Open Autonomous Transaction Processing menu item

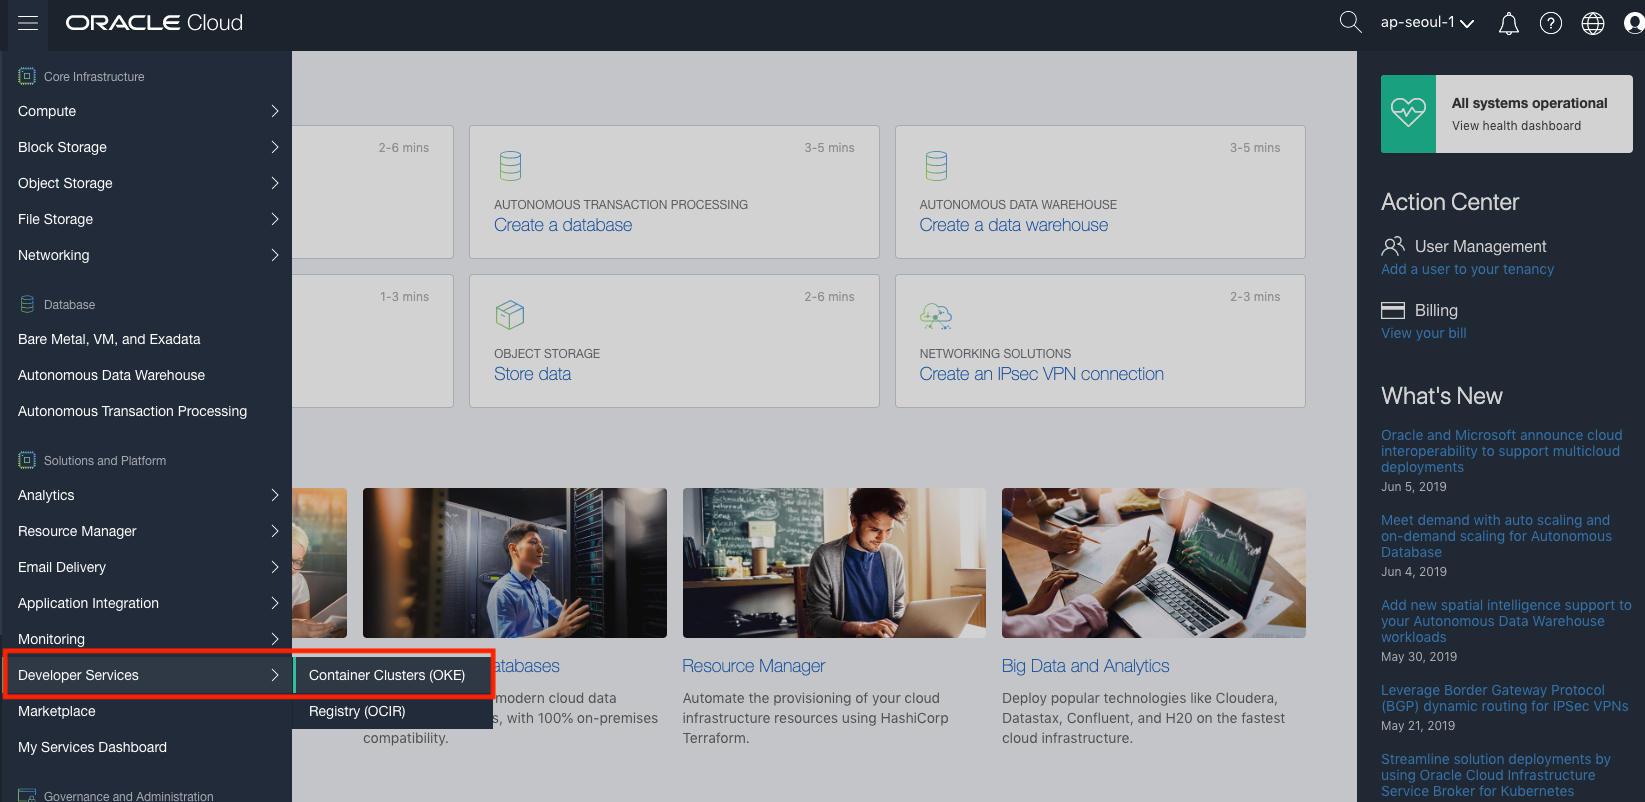click(x=146, y=411)
